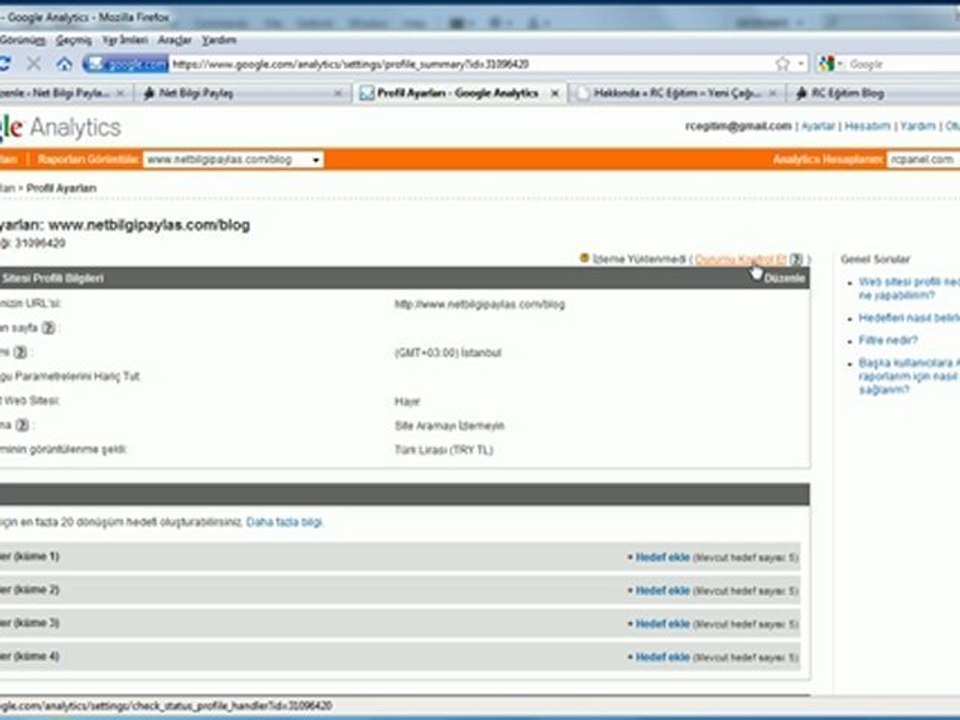Click the 'Durumu Kontrol Et' link
Screen dimensions: 960x720
740,260
